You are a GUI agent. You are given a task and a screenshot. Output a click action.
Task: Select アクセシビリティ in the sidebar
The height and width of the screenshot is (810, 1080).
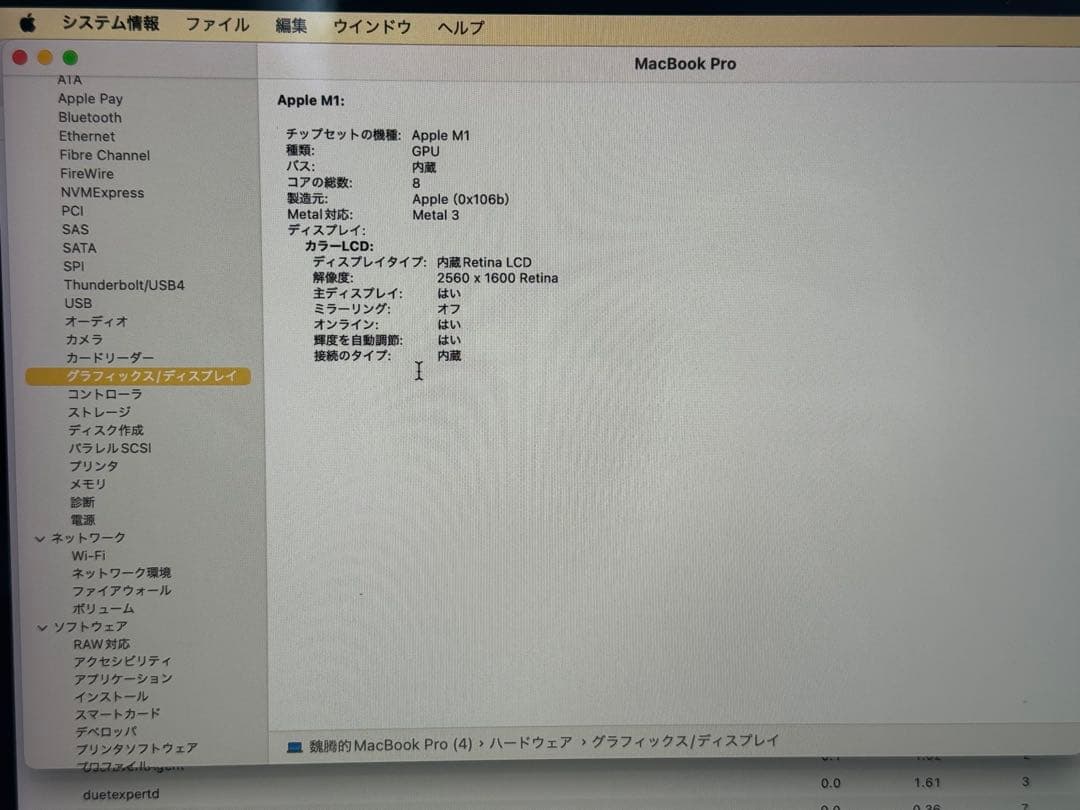123,661
